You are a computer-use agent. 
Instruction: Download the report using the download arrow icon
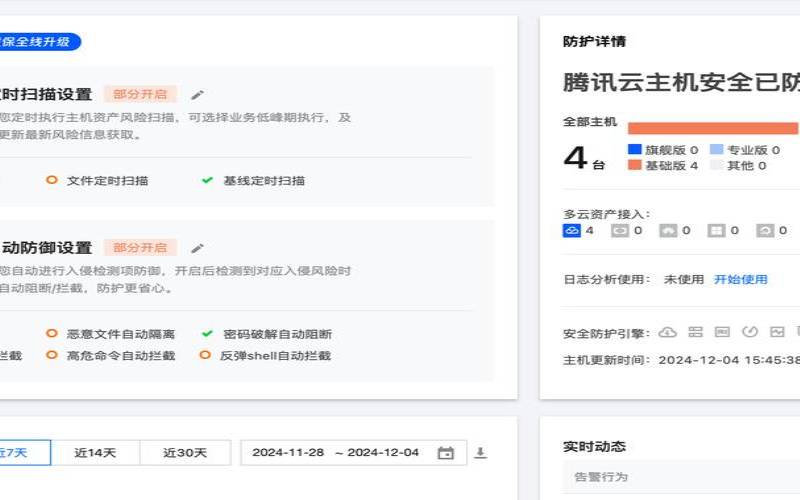tap(480, 453)
